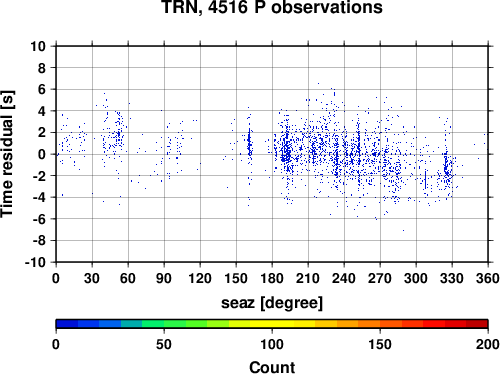
Task: Click the yellow section of colorbar near 100
Action: tap(272, 324)
